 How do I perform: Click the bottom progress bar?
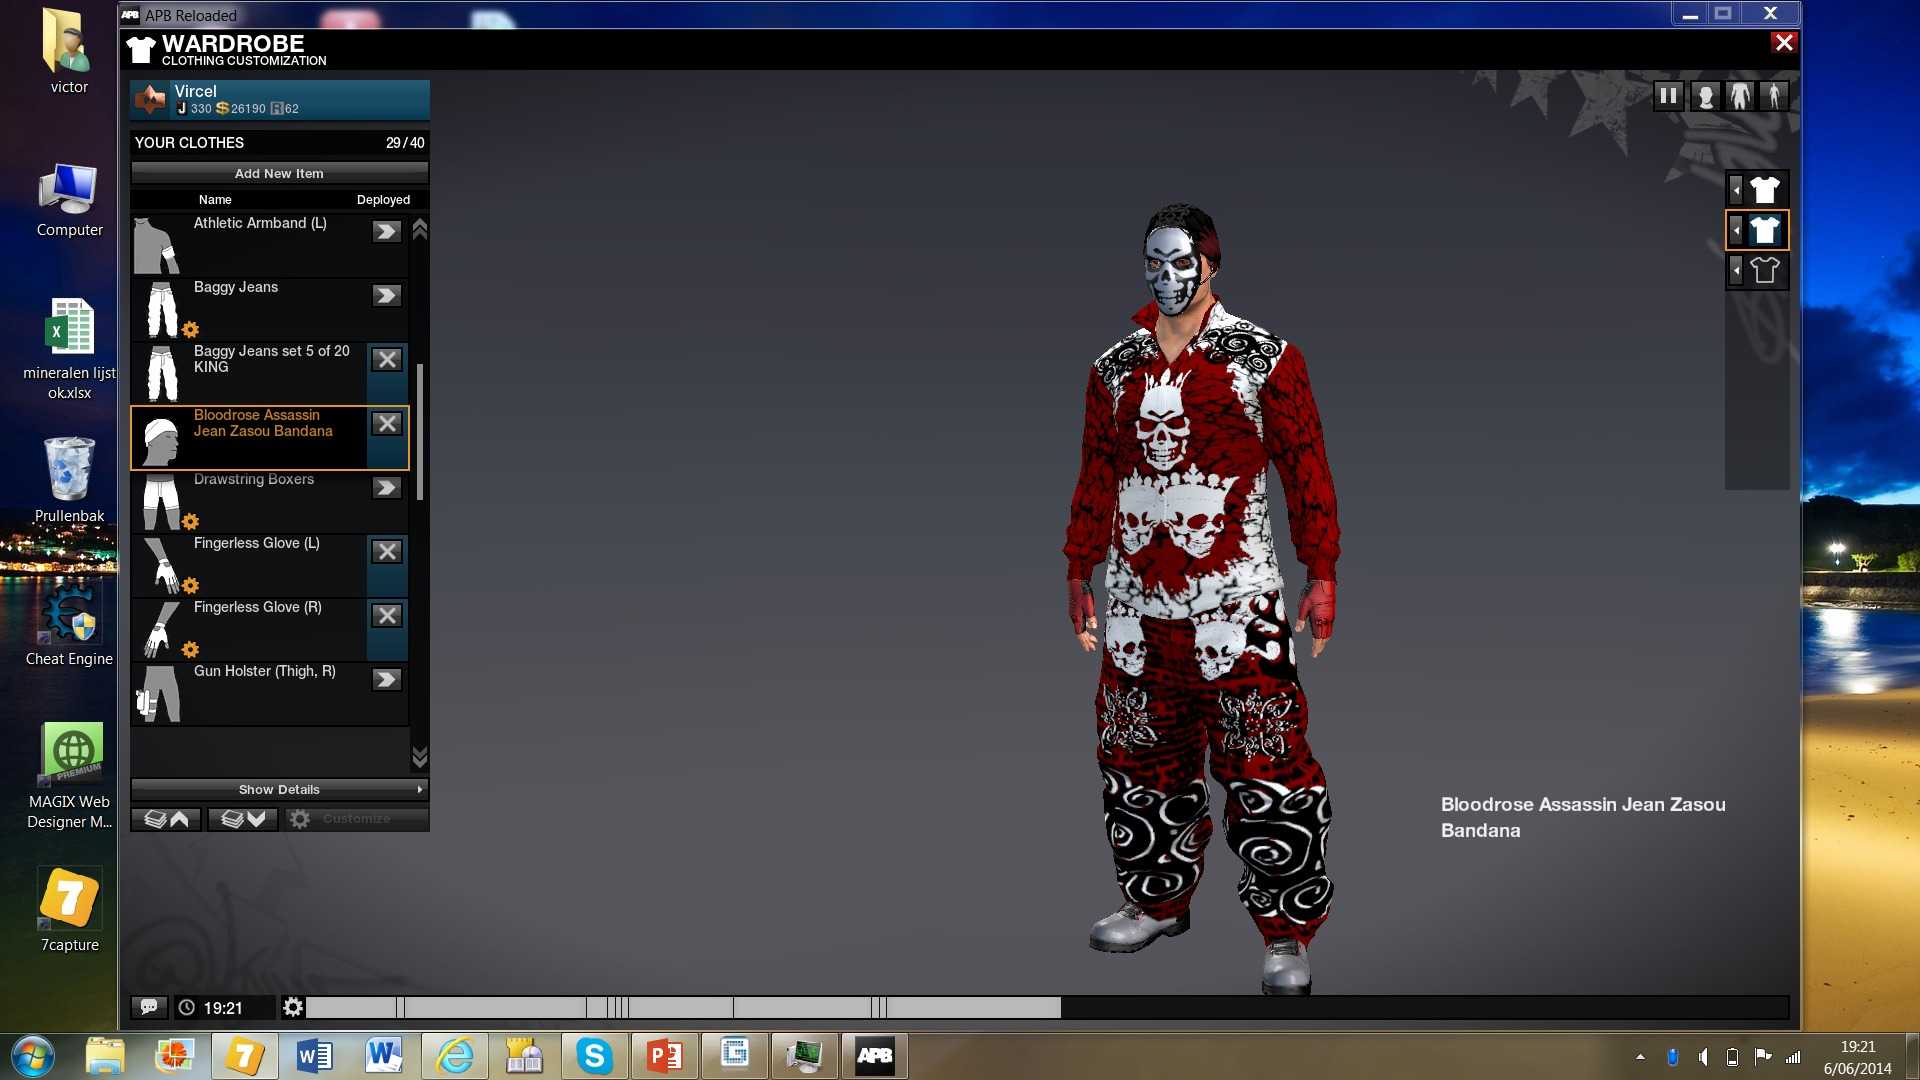tap(1046, 1007)
